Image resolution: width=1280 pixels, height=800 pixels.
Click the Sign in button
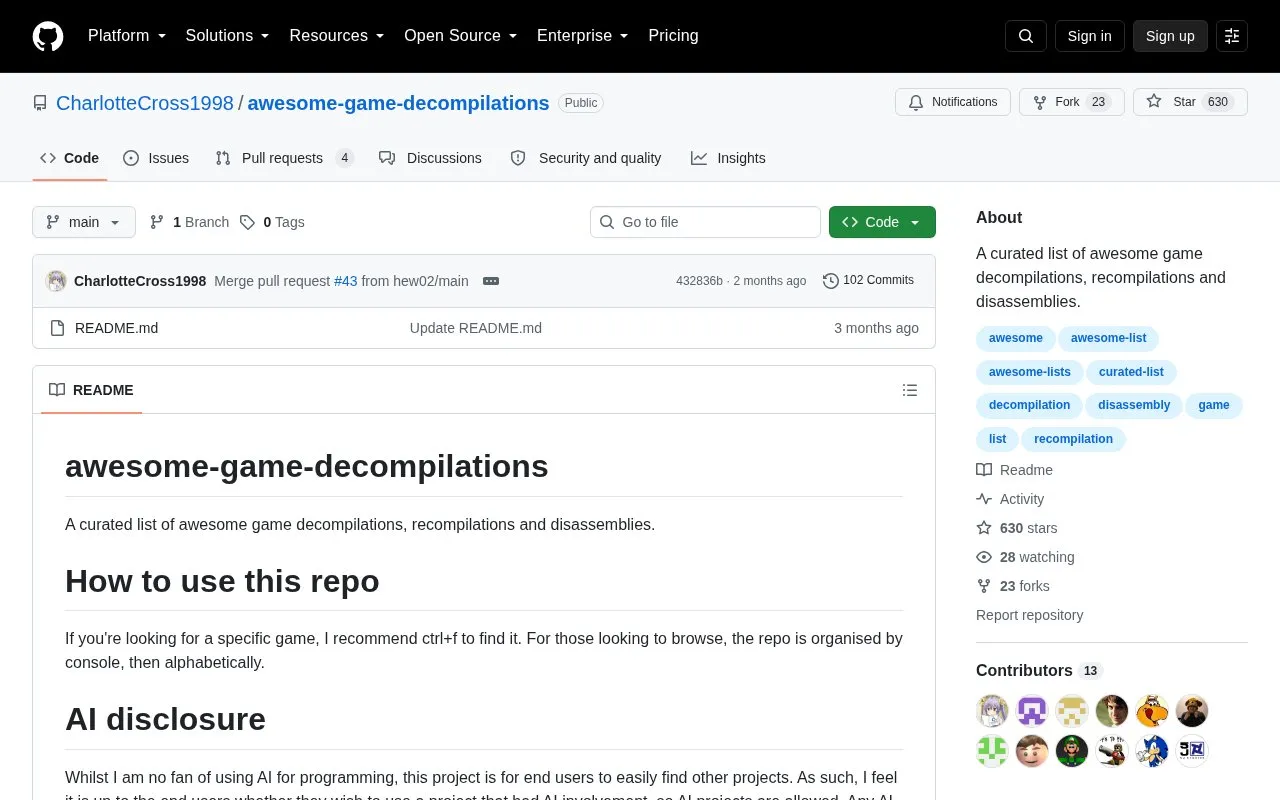point(1089,36)
